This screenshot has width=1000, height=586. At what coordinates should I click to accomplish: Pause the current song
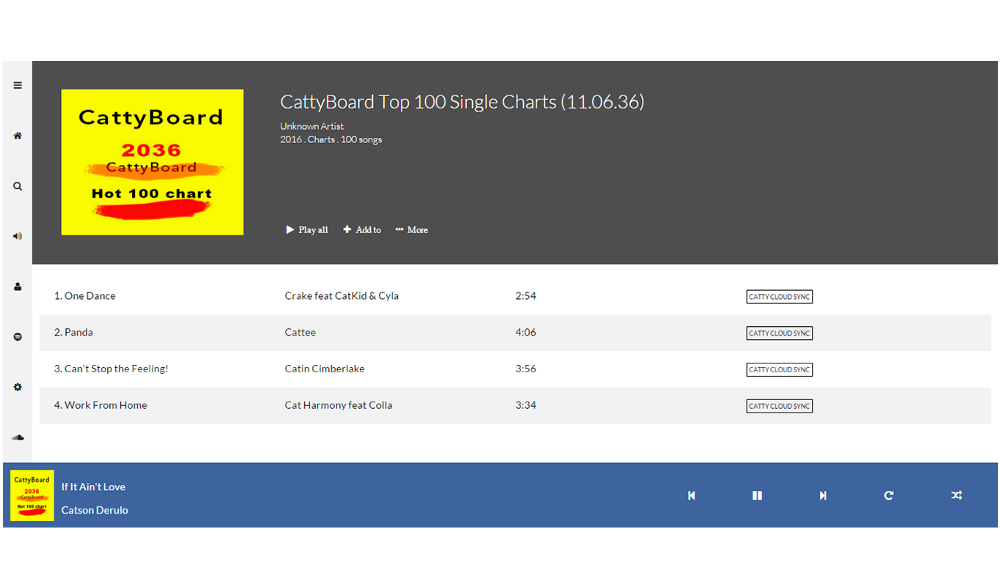[x=757, y=495]
